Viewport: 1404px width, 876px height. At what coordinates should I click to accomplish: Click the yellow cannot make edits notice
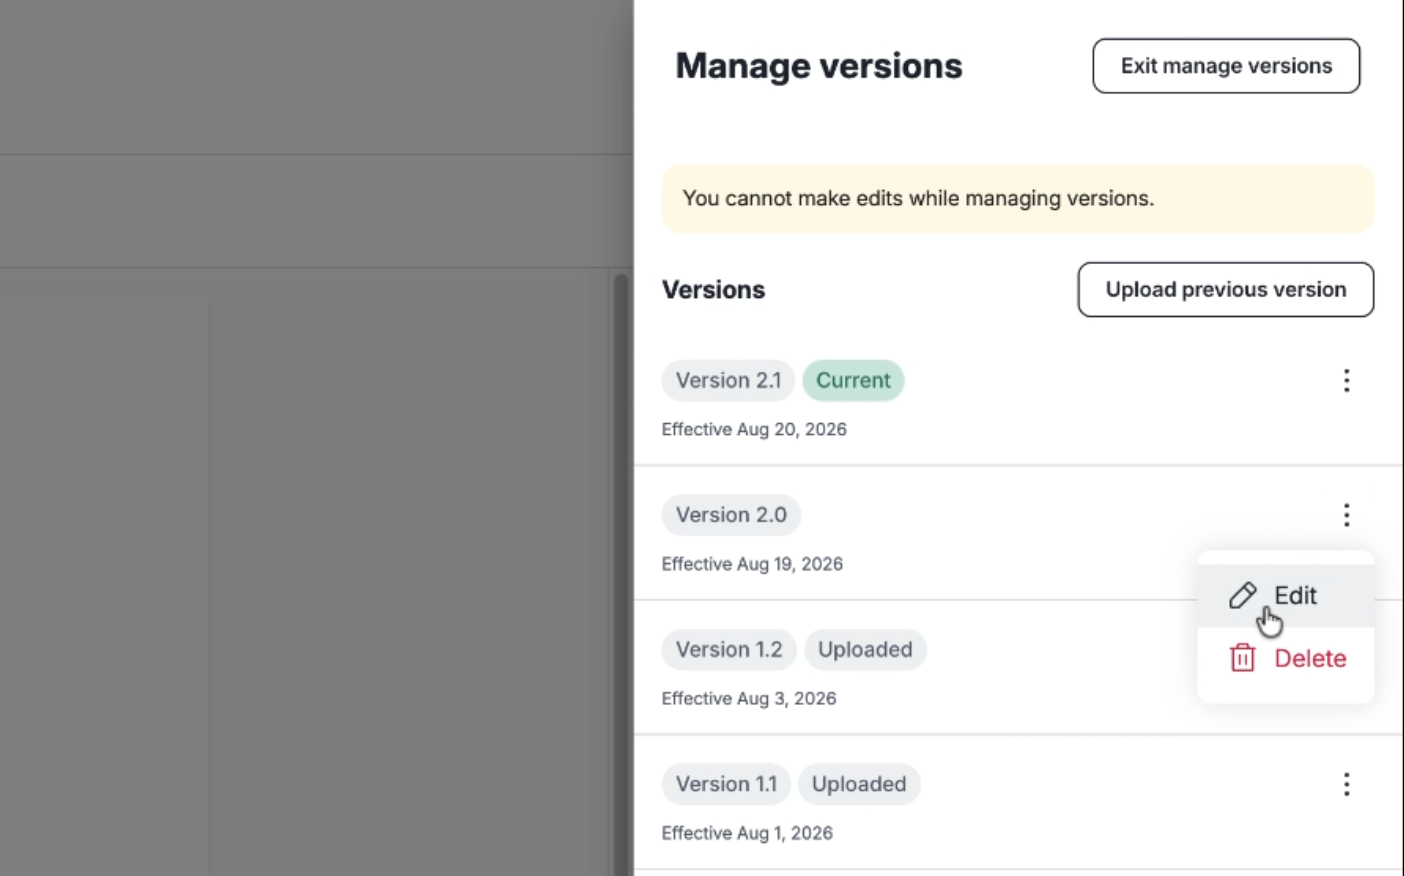[x=1018, y=199]
